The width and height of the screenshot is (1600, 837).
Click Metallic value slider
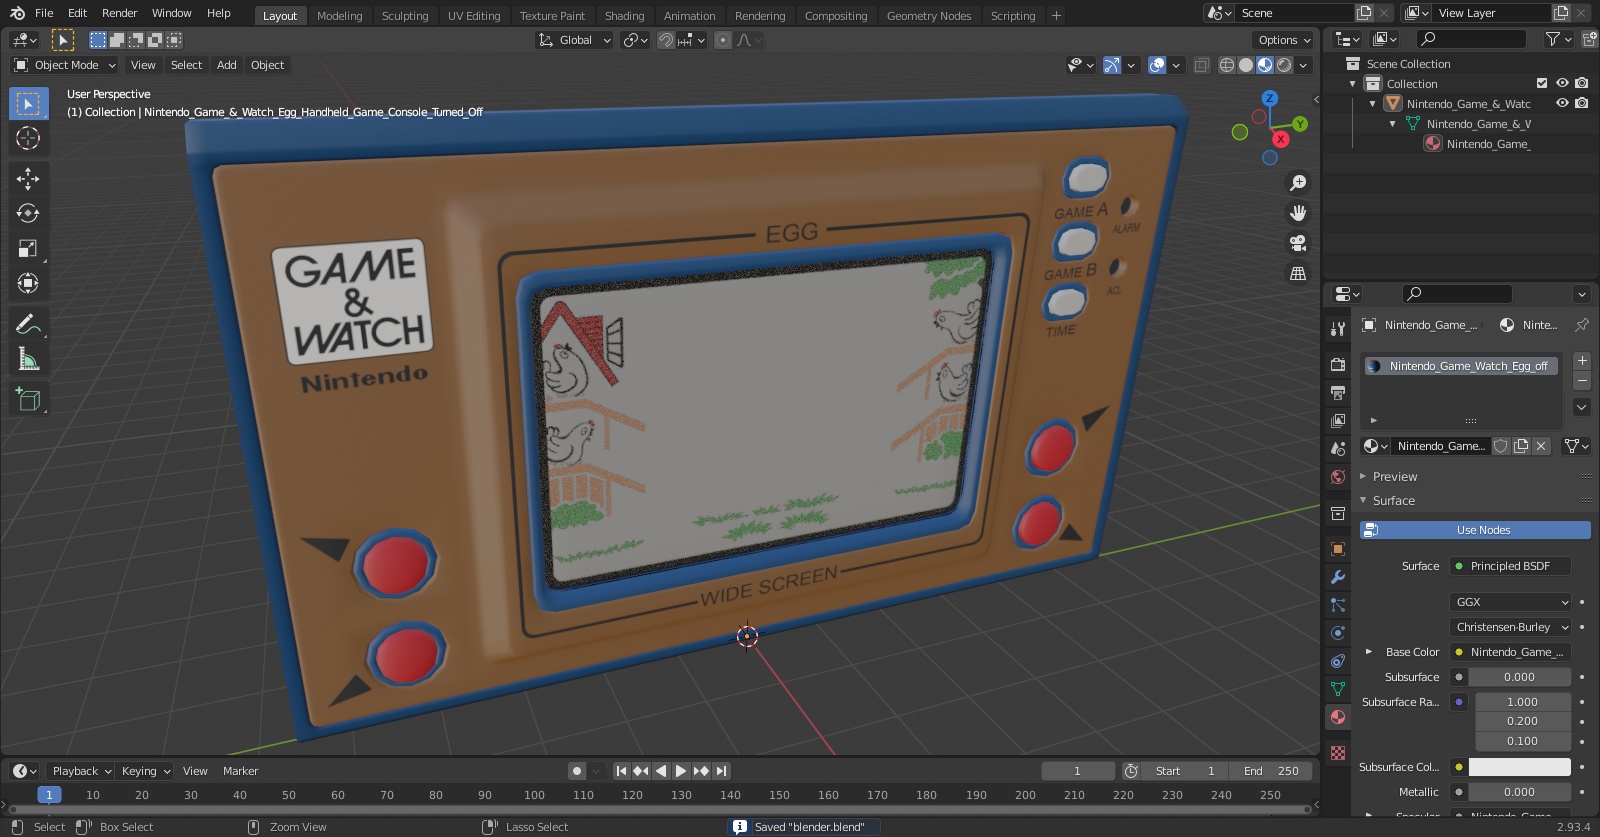pos(1519,792)
